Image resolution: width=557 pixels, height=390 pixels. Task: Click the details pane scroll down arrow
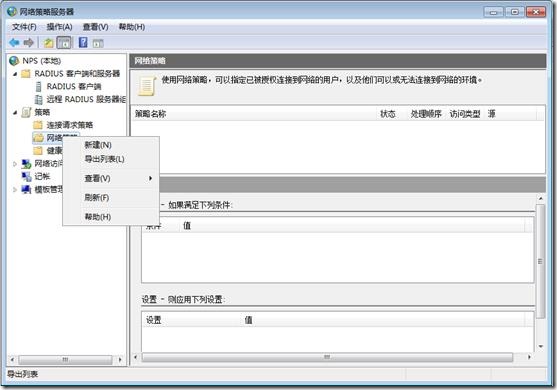click(x=540, y=346)
